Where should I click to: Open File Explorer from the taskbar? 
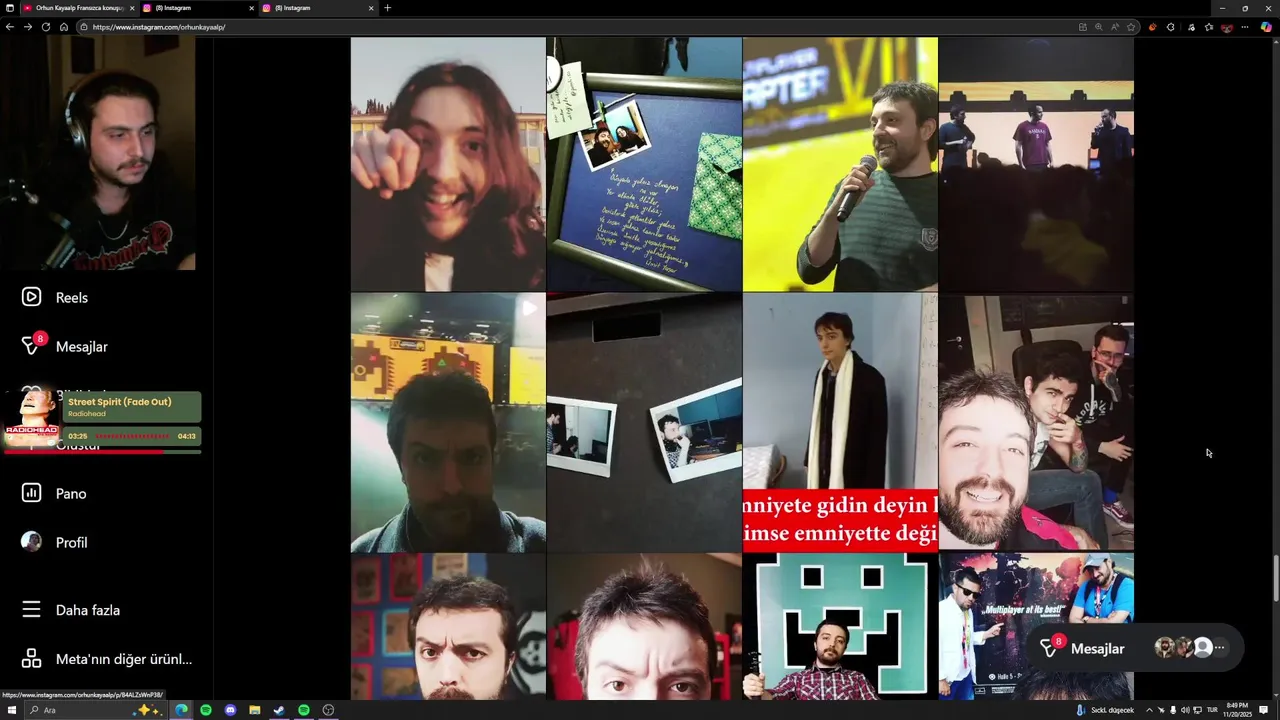[x=255, y=710]
